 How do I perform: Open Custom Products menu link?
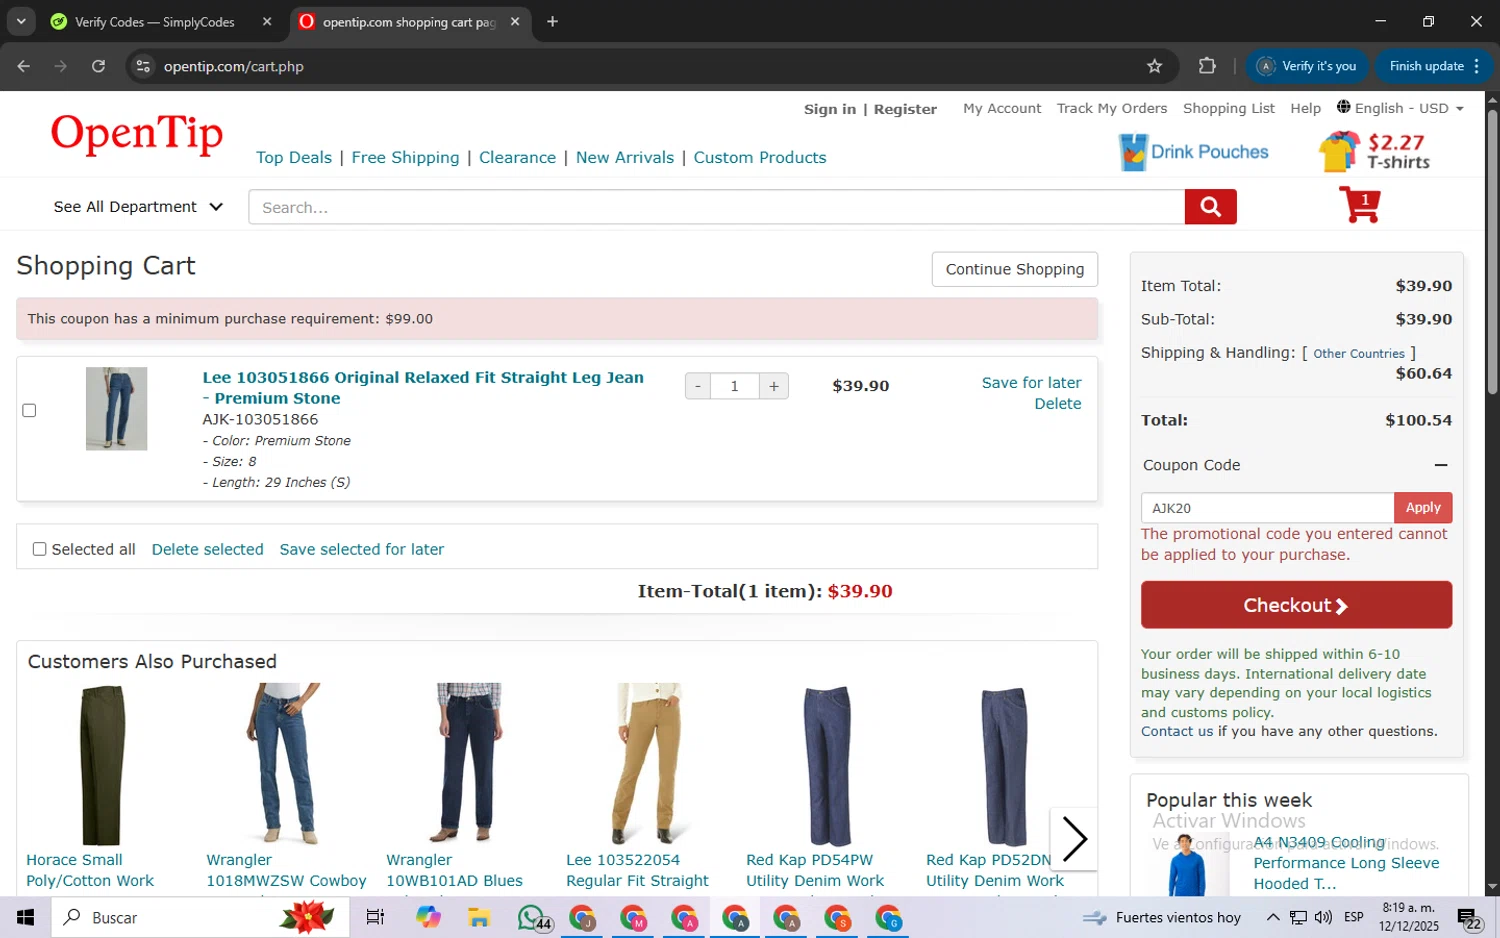click(760, 157)
